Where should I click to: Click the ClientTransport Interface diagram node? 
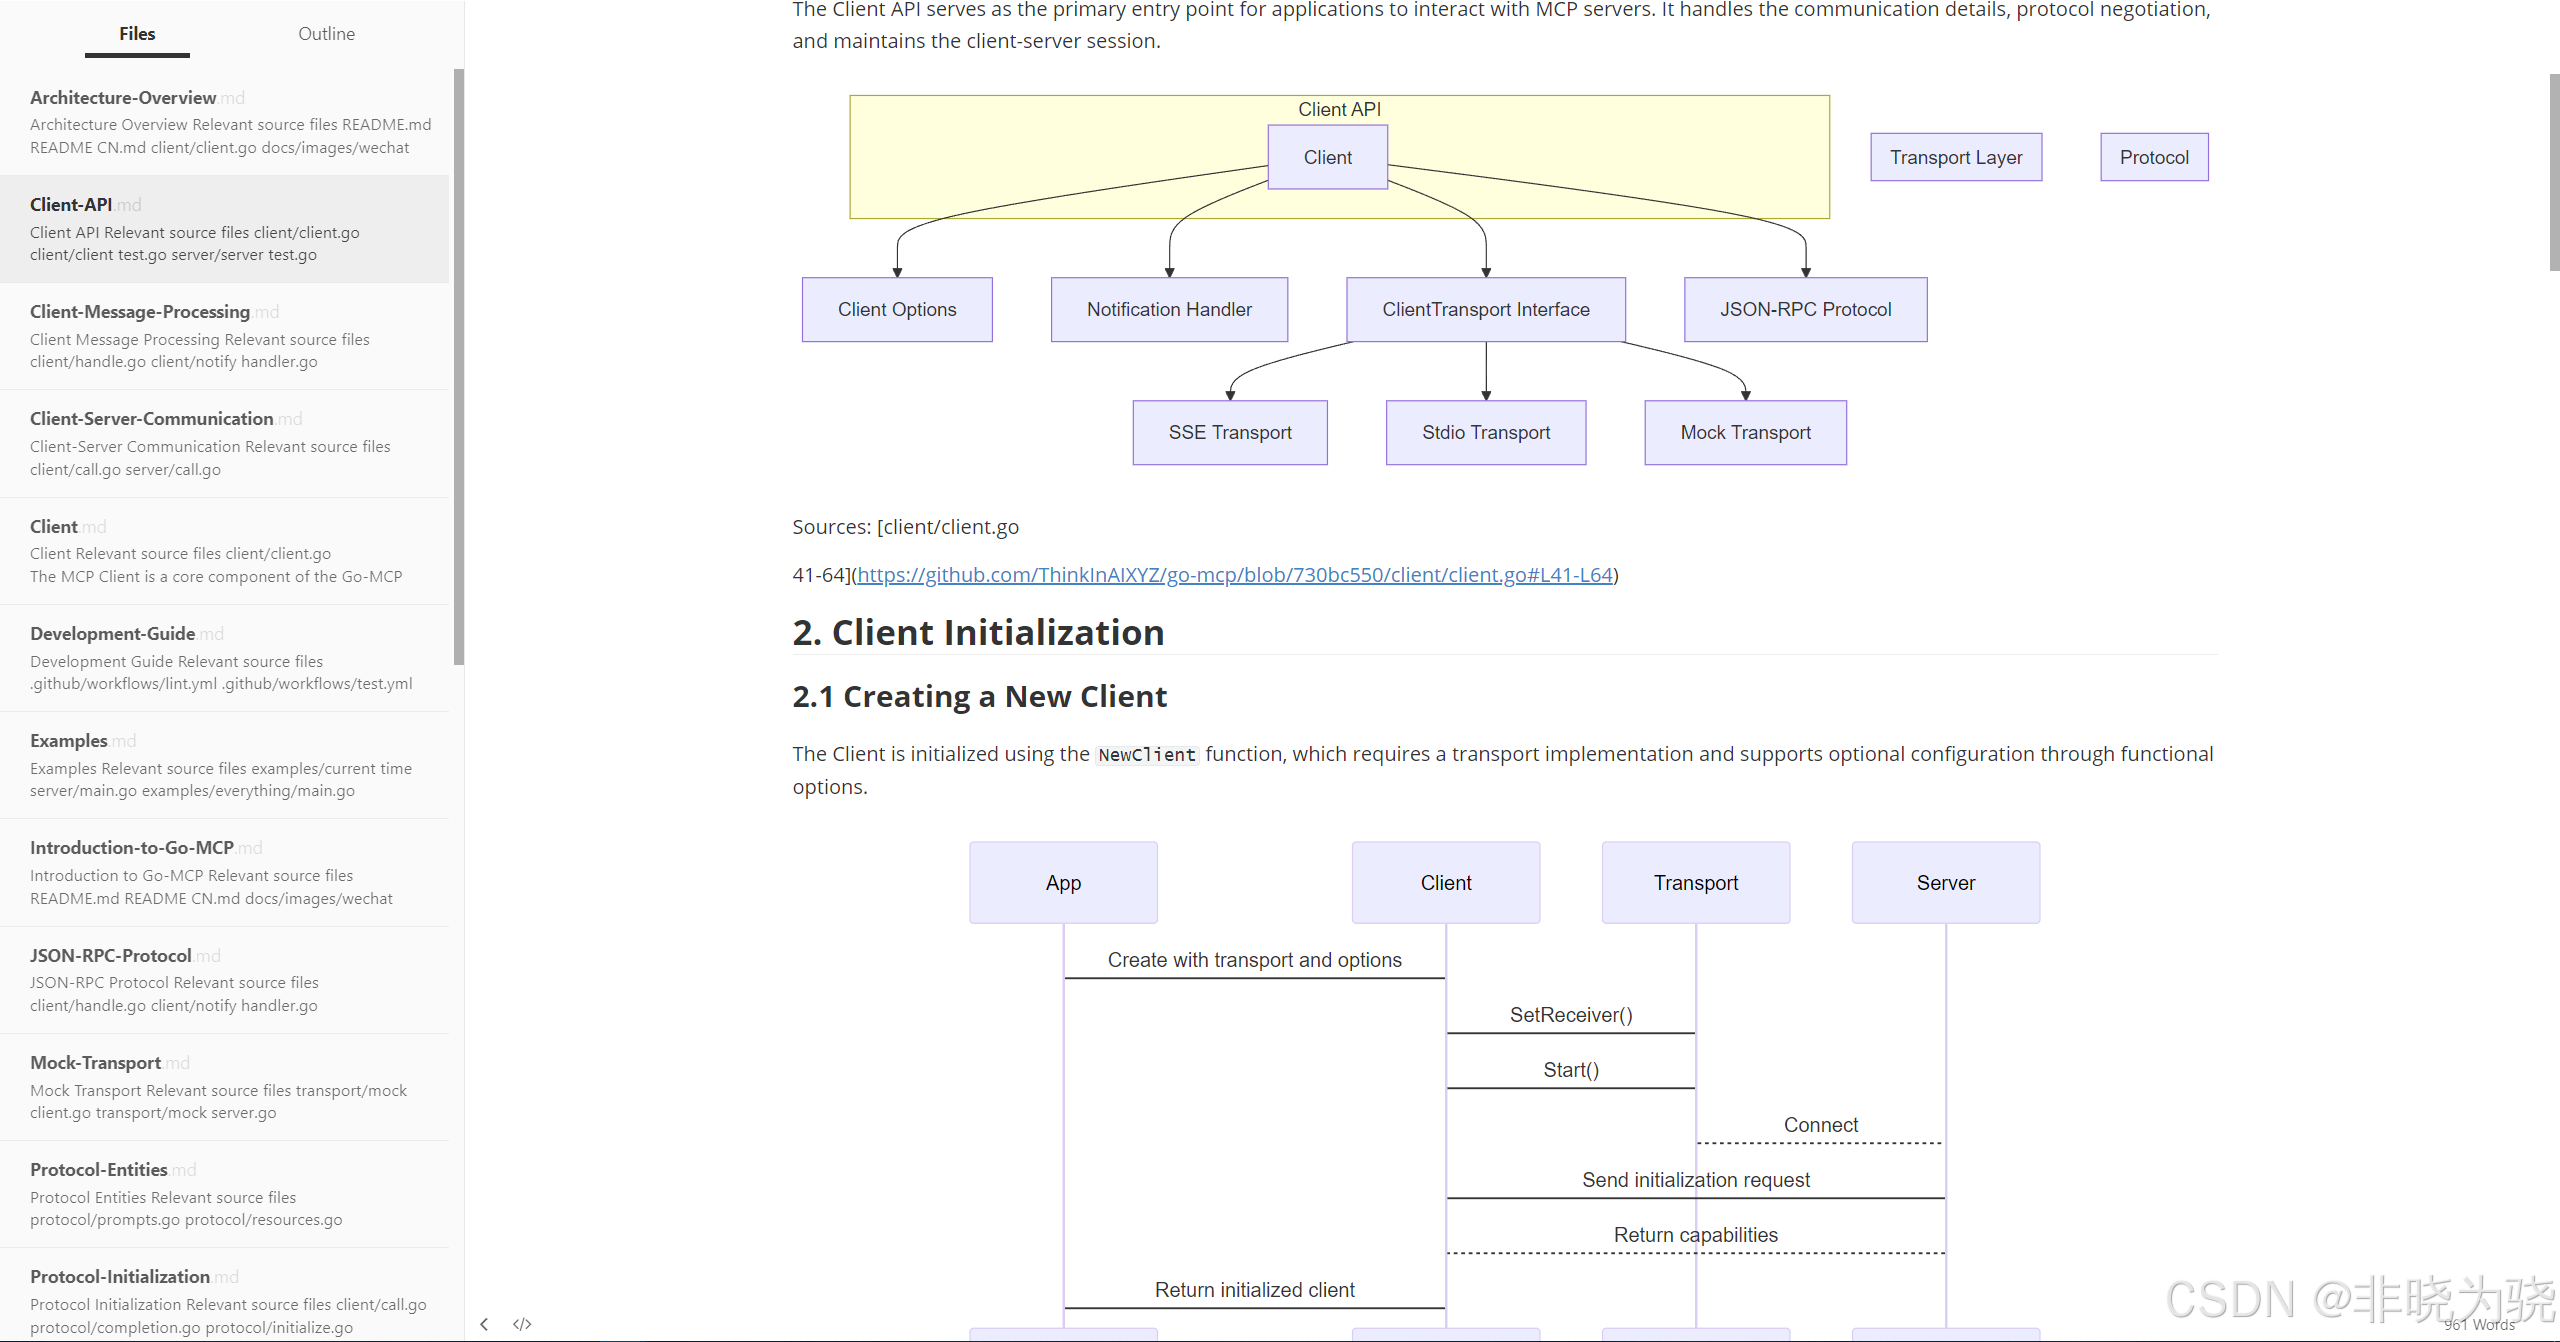coord(1485,310)
